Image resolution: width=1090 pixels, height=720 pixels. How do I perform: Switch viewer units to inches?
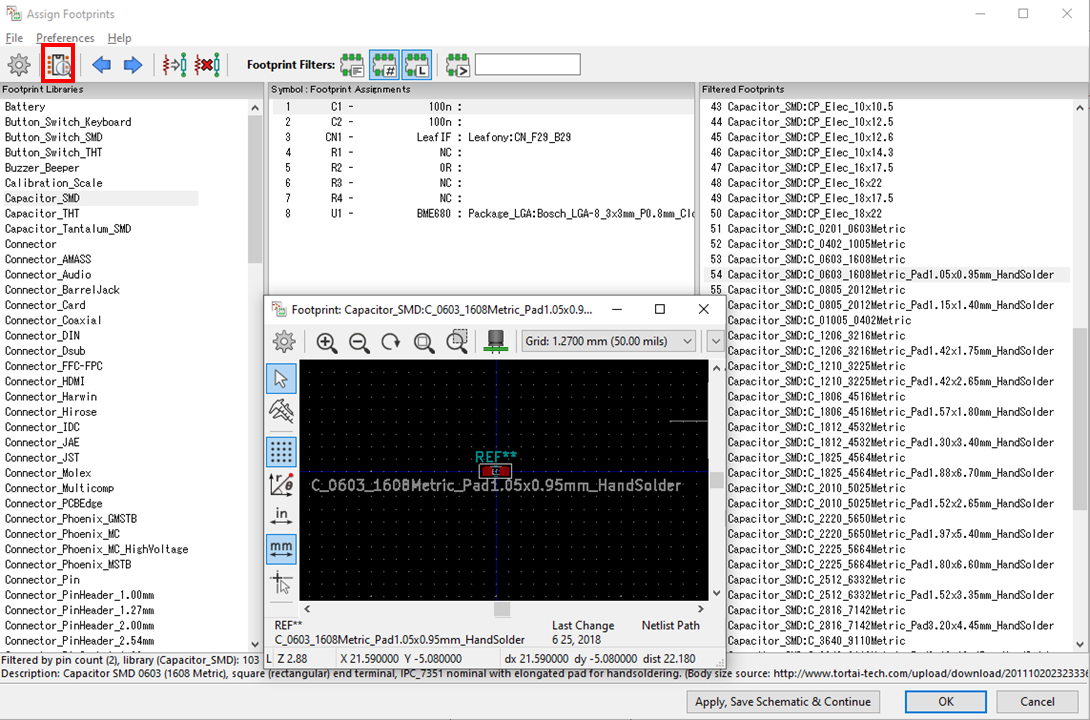[281, 516]
